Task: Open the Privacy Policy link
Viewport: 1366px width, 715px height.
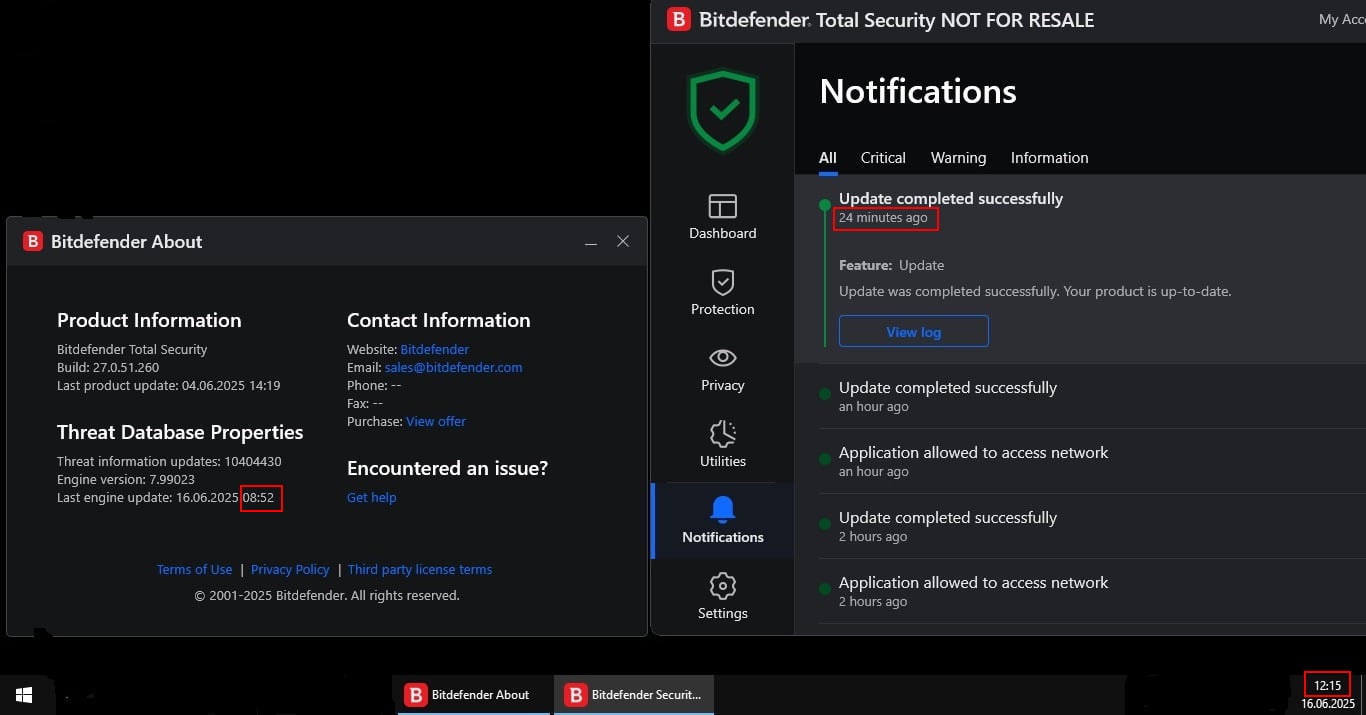Action: pyautogui.click(x=290, y=569)
